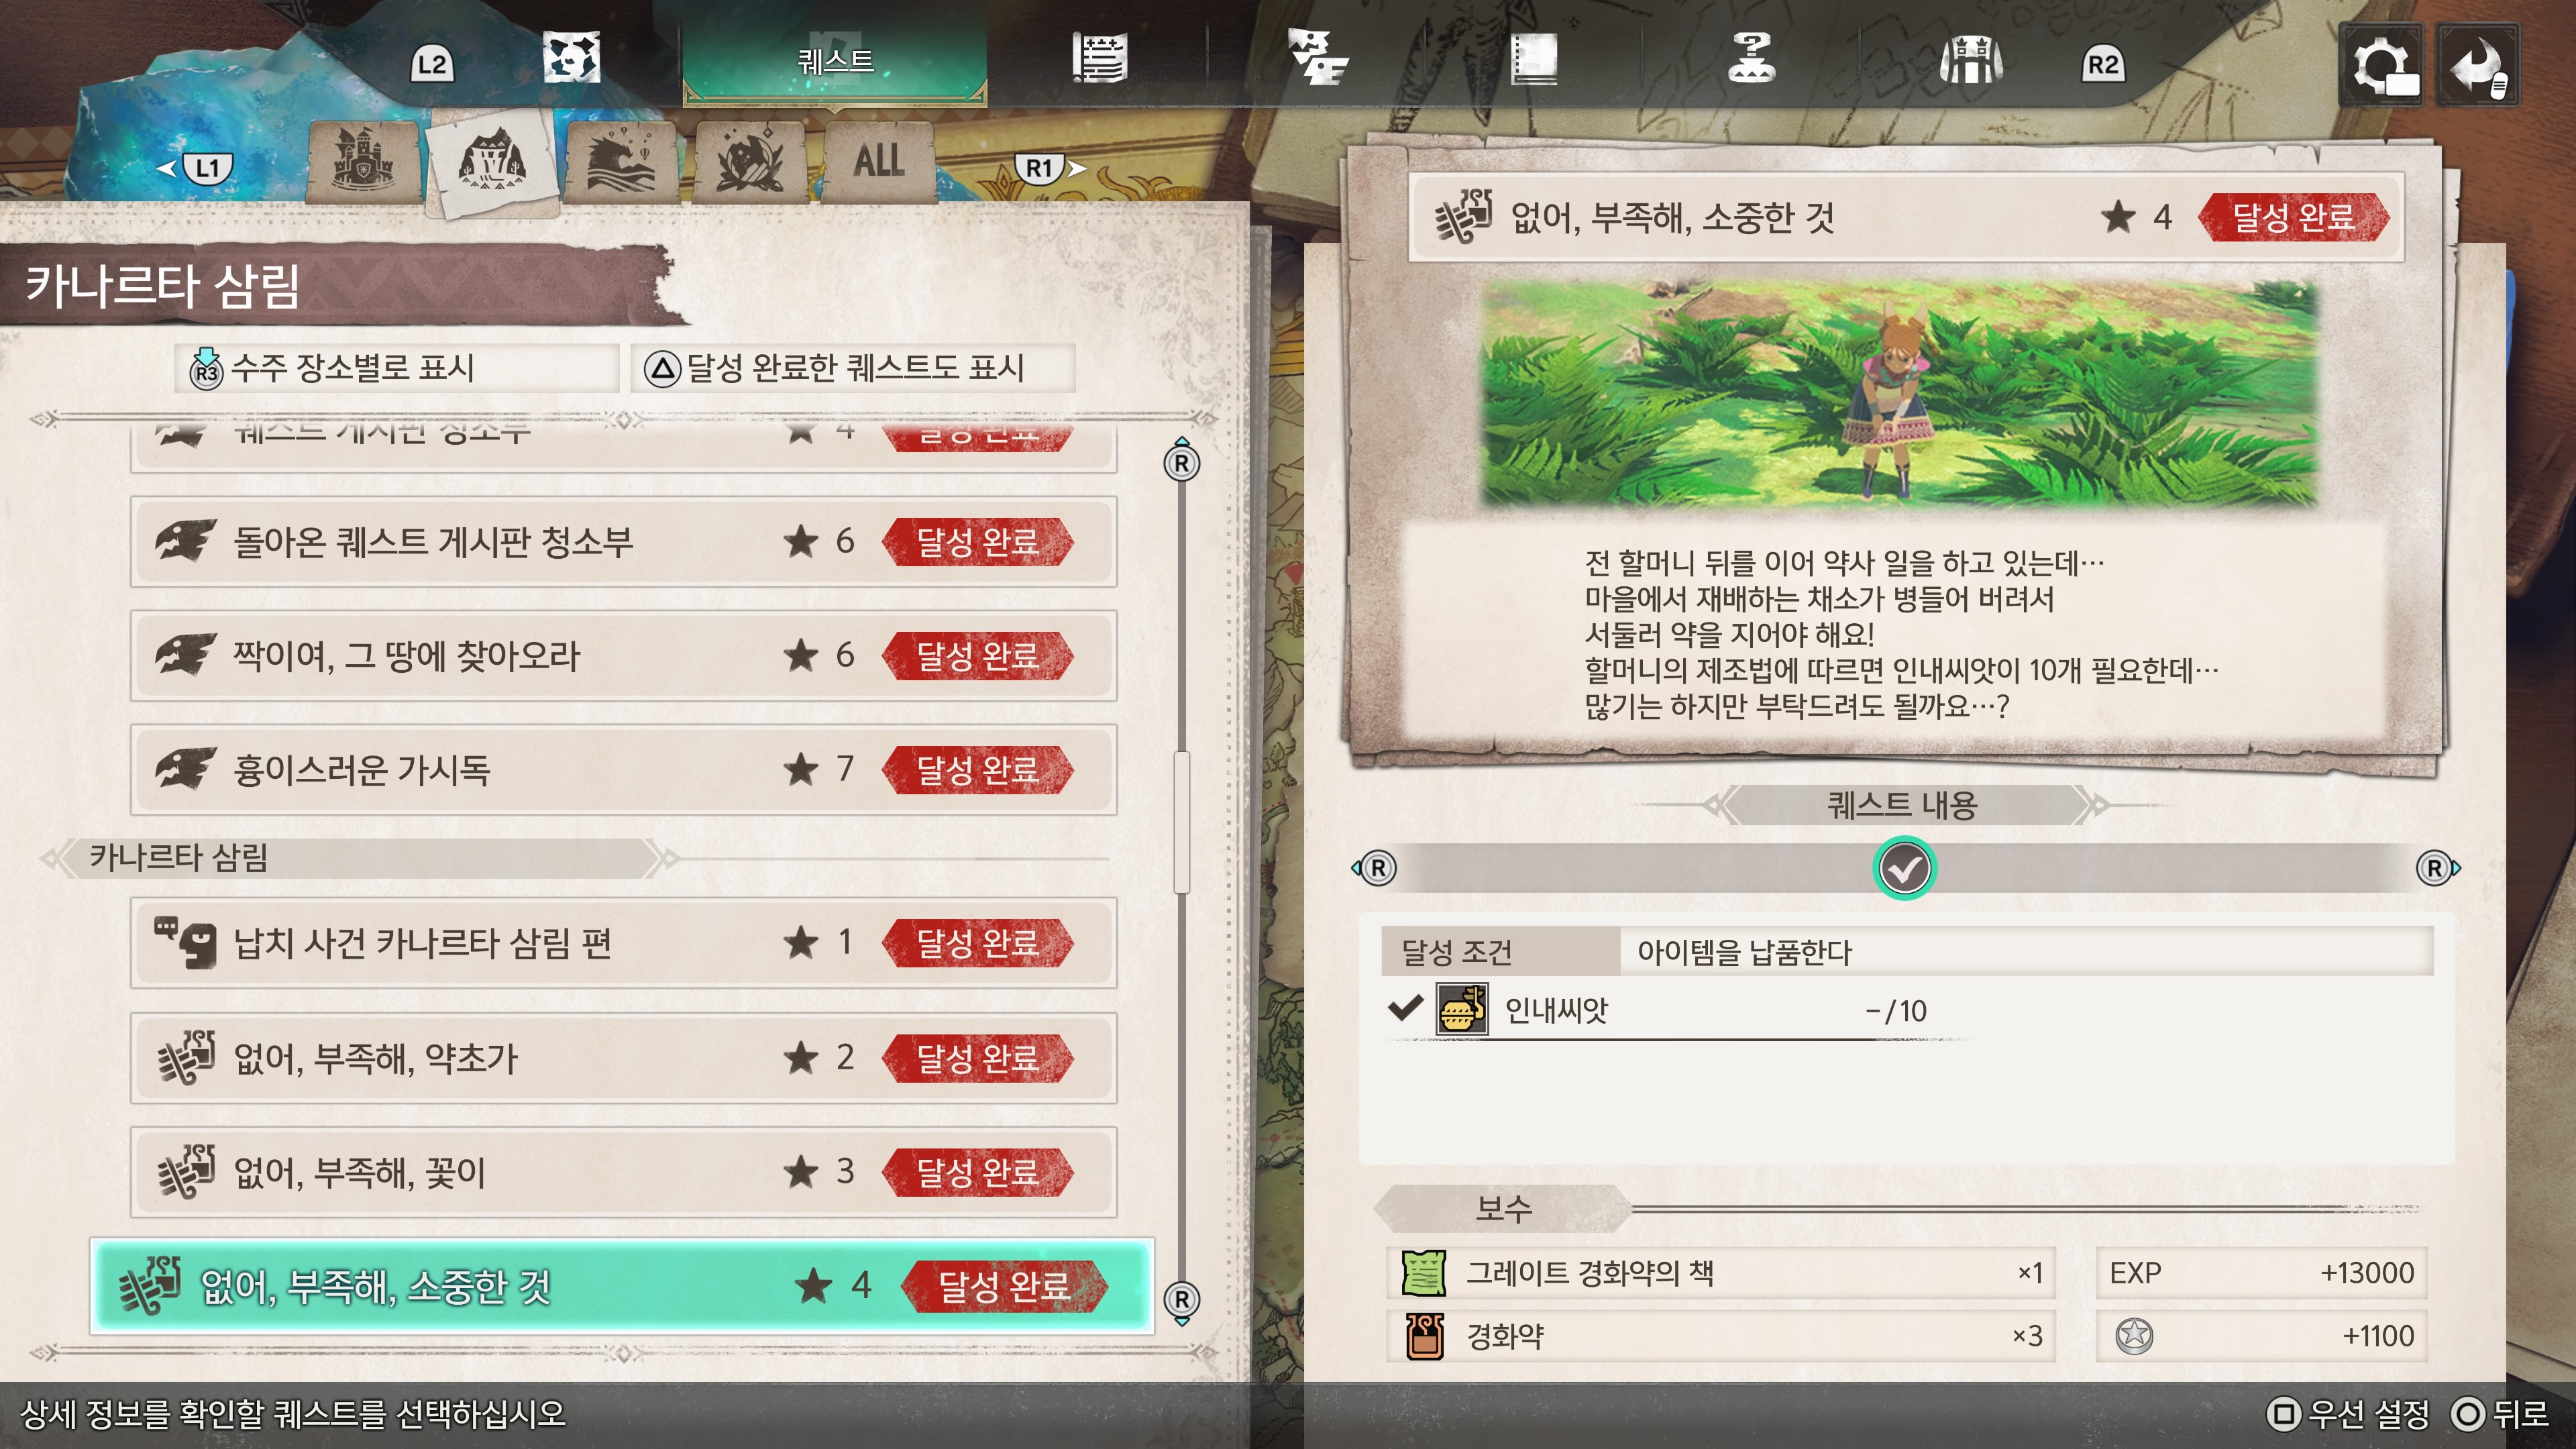Image resolution: width=2576 pixels, height=1449 pixels.
Task: Open the notes list icon in top bar
Action: 1099,59
